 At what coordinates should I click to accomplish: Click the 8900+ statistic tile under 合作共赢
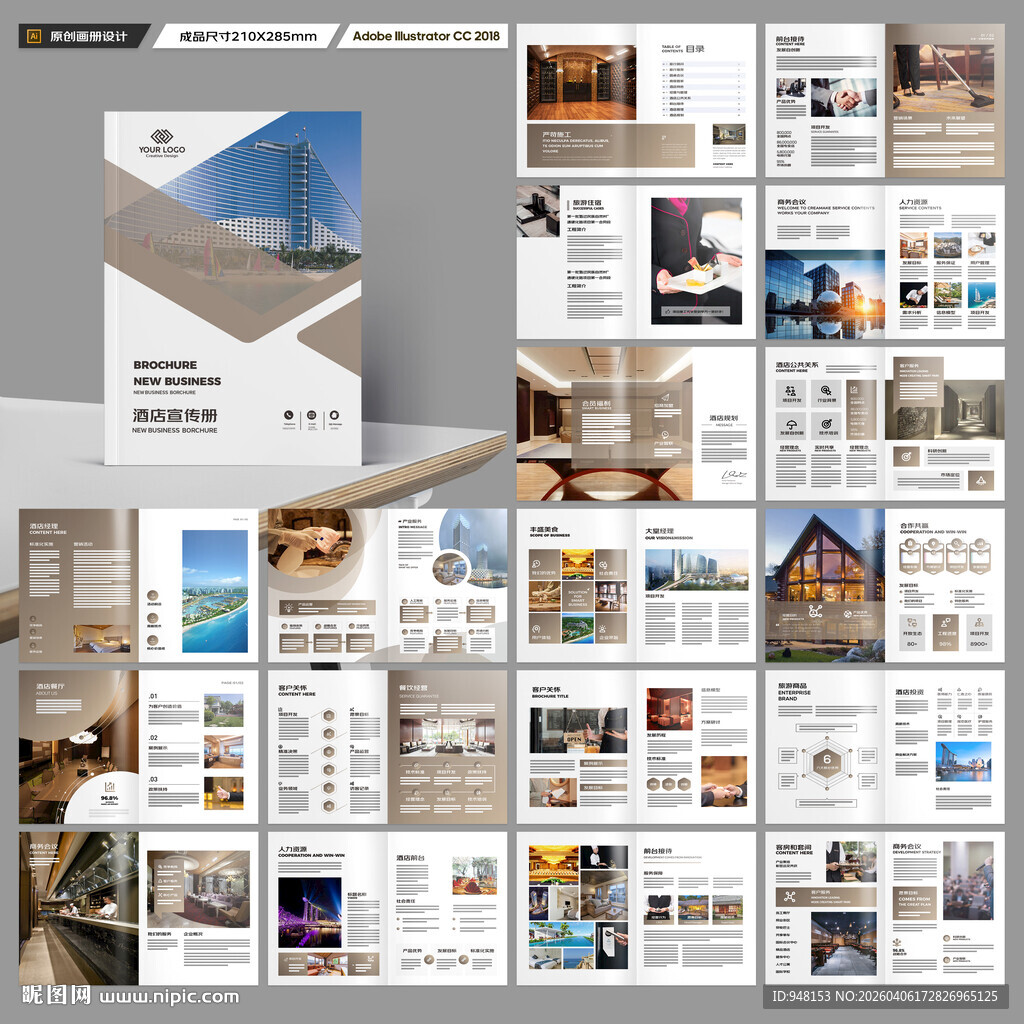click(979, 632)
